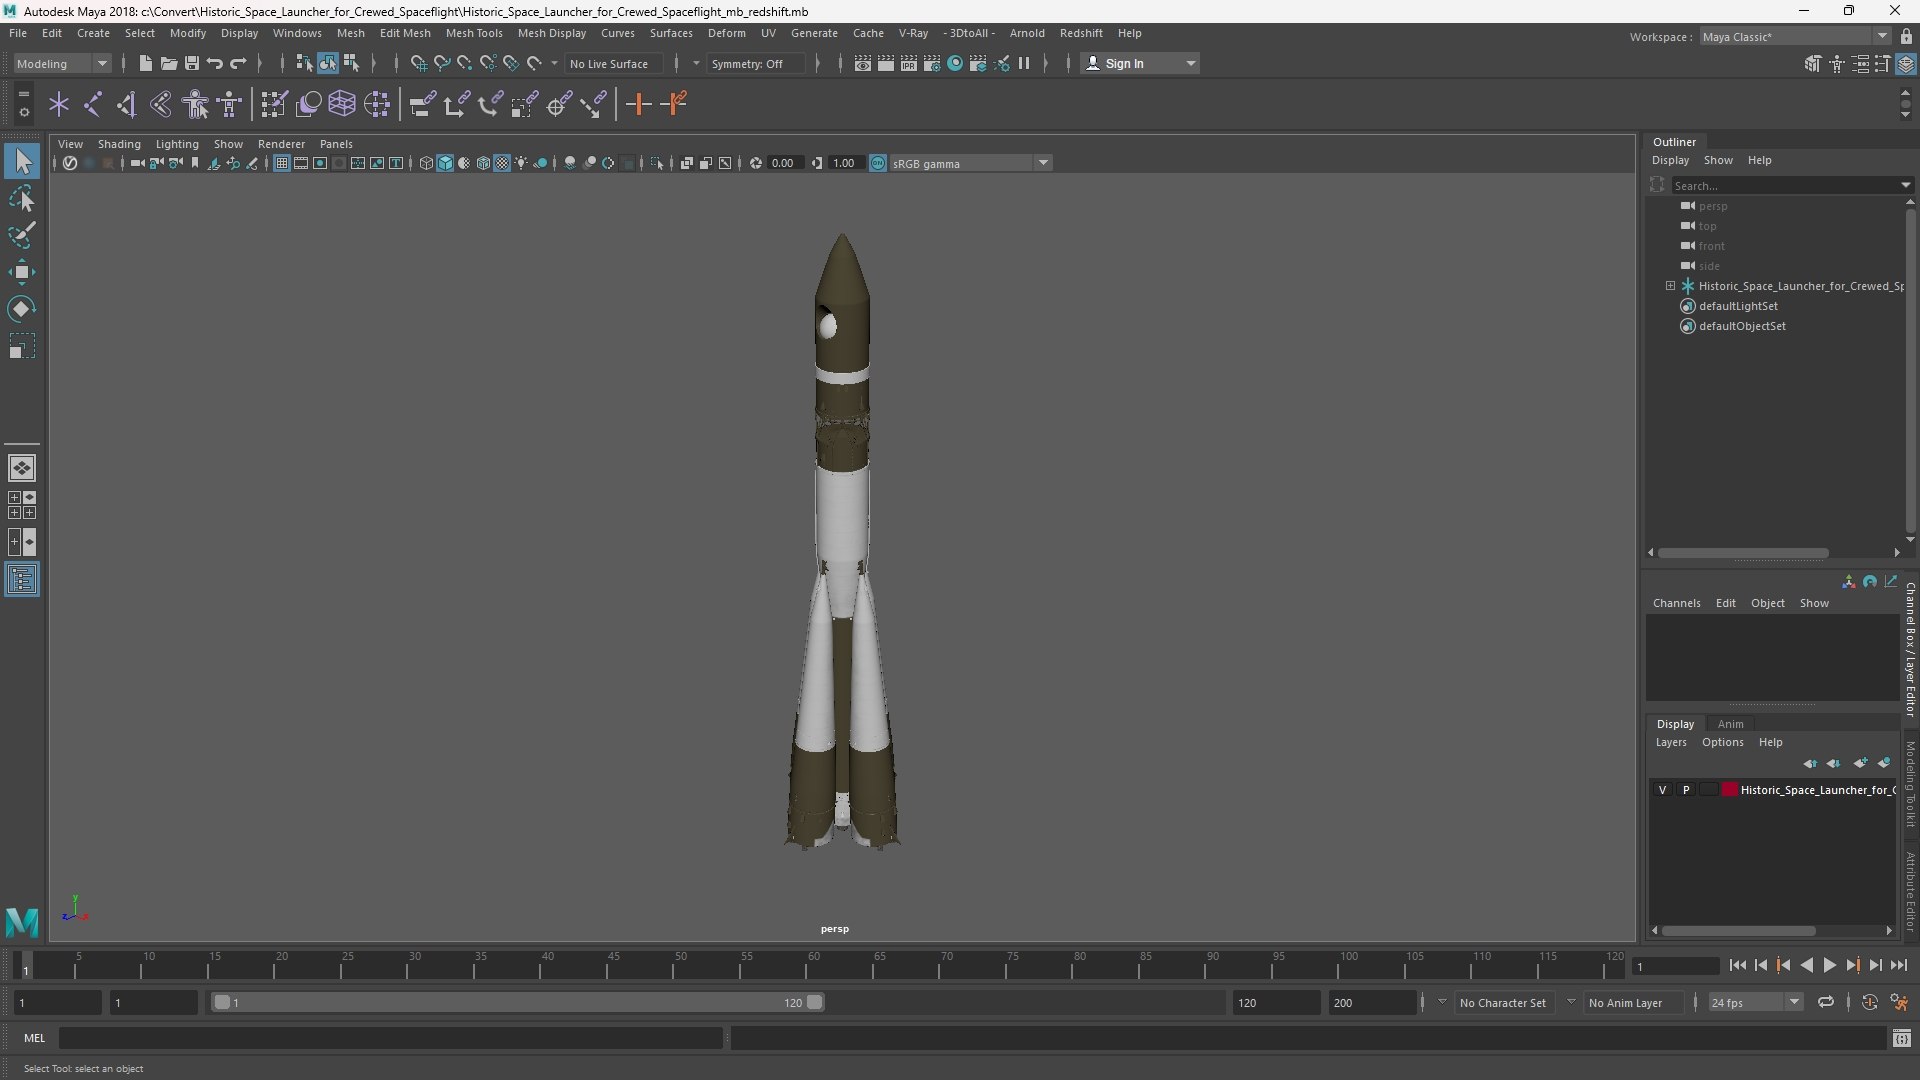The height and width of the screenshot is (1080, 1920).
Task: Click the Outliner search field
Action: click(1786, 185)
